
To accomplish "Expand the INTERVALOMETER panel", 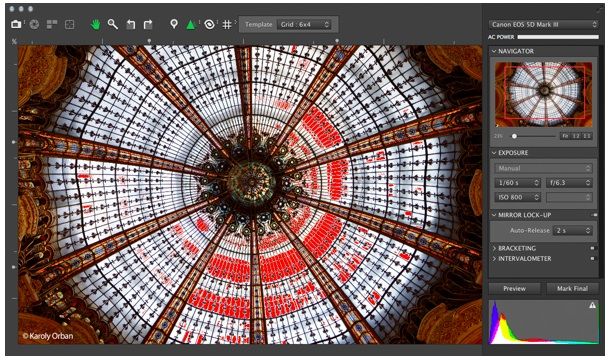I will point(494,258).
